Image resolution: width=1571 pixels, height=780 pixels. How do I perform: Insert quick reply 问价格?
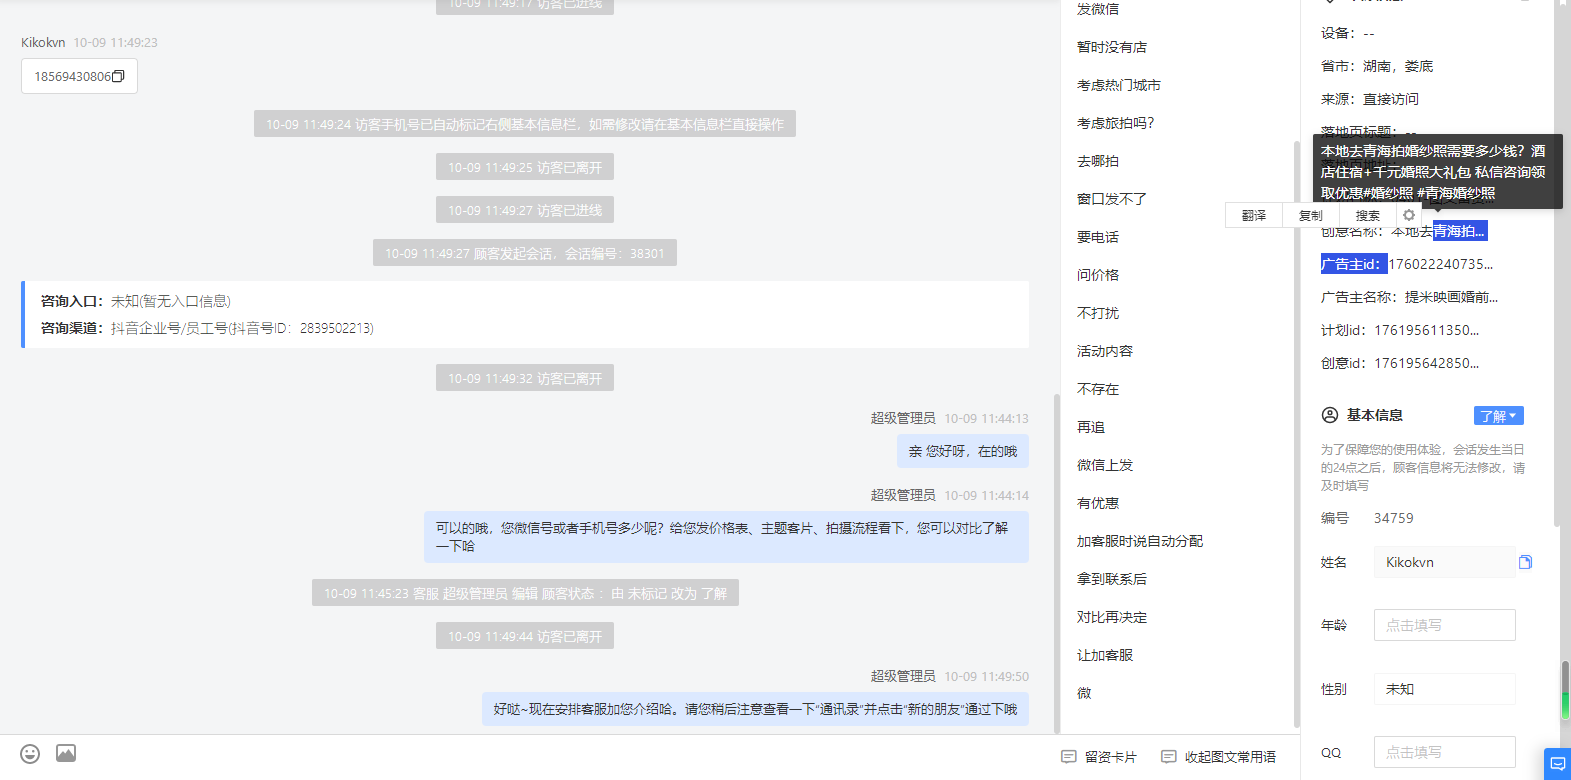(1098, 275)
